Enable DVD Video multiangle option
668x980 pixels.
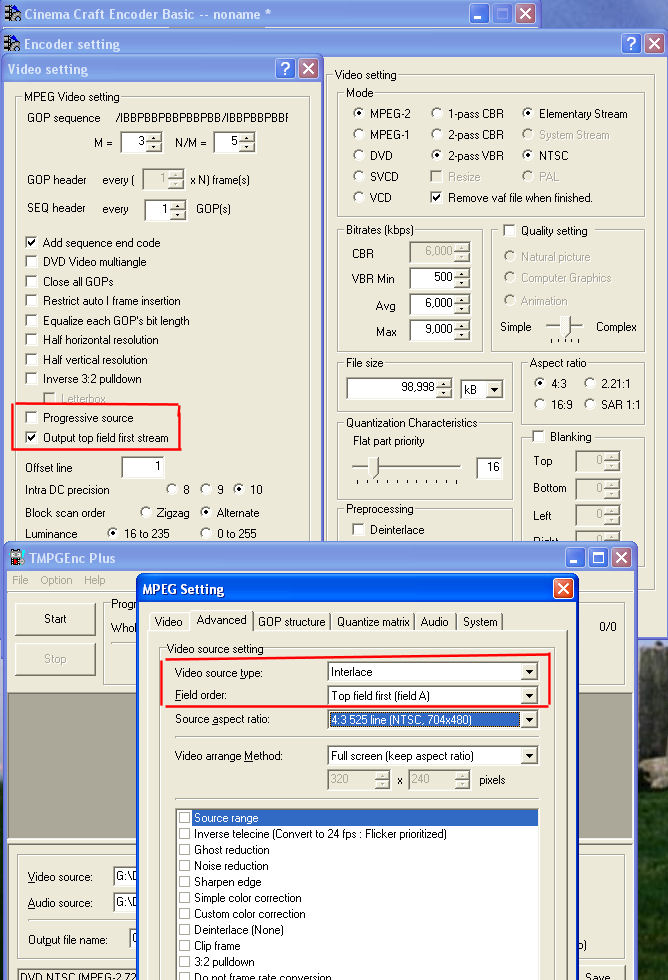pyautogui.click(x=31, y=261)
